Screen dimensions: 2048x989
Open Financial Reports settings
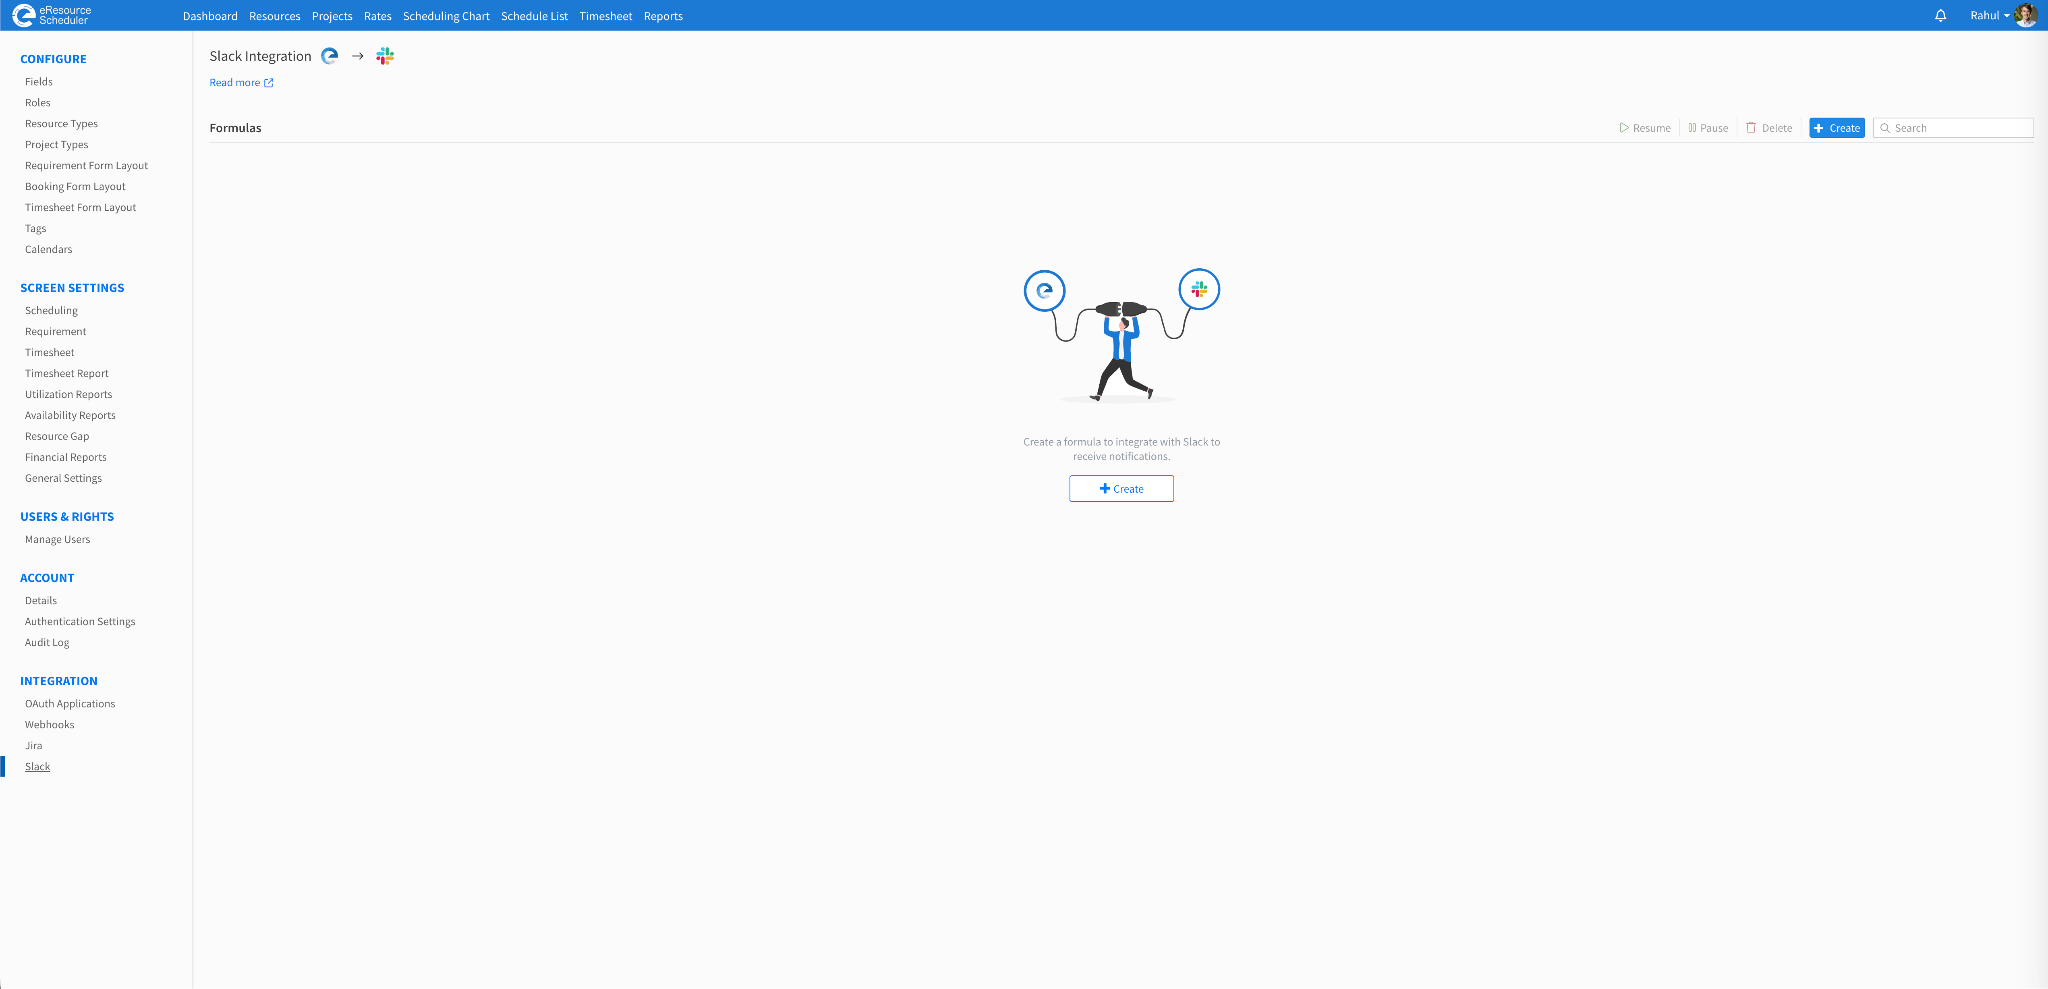coord(66,458)
